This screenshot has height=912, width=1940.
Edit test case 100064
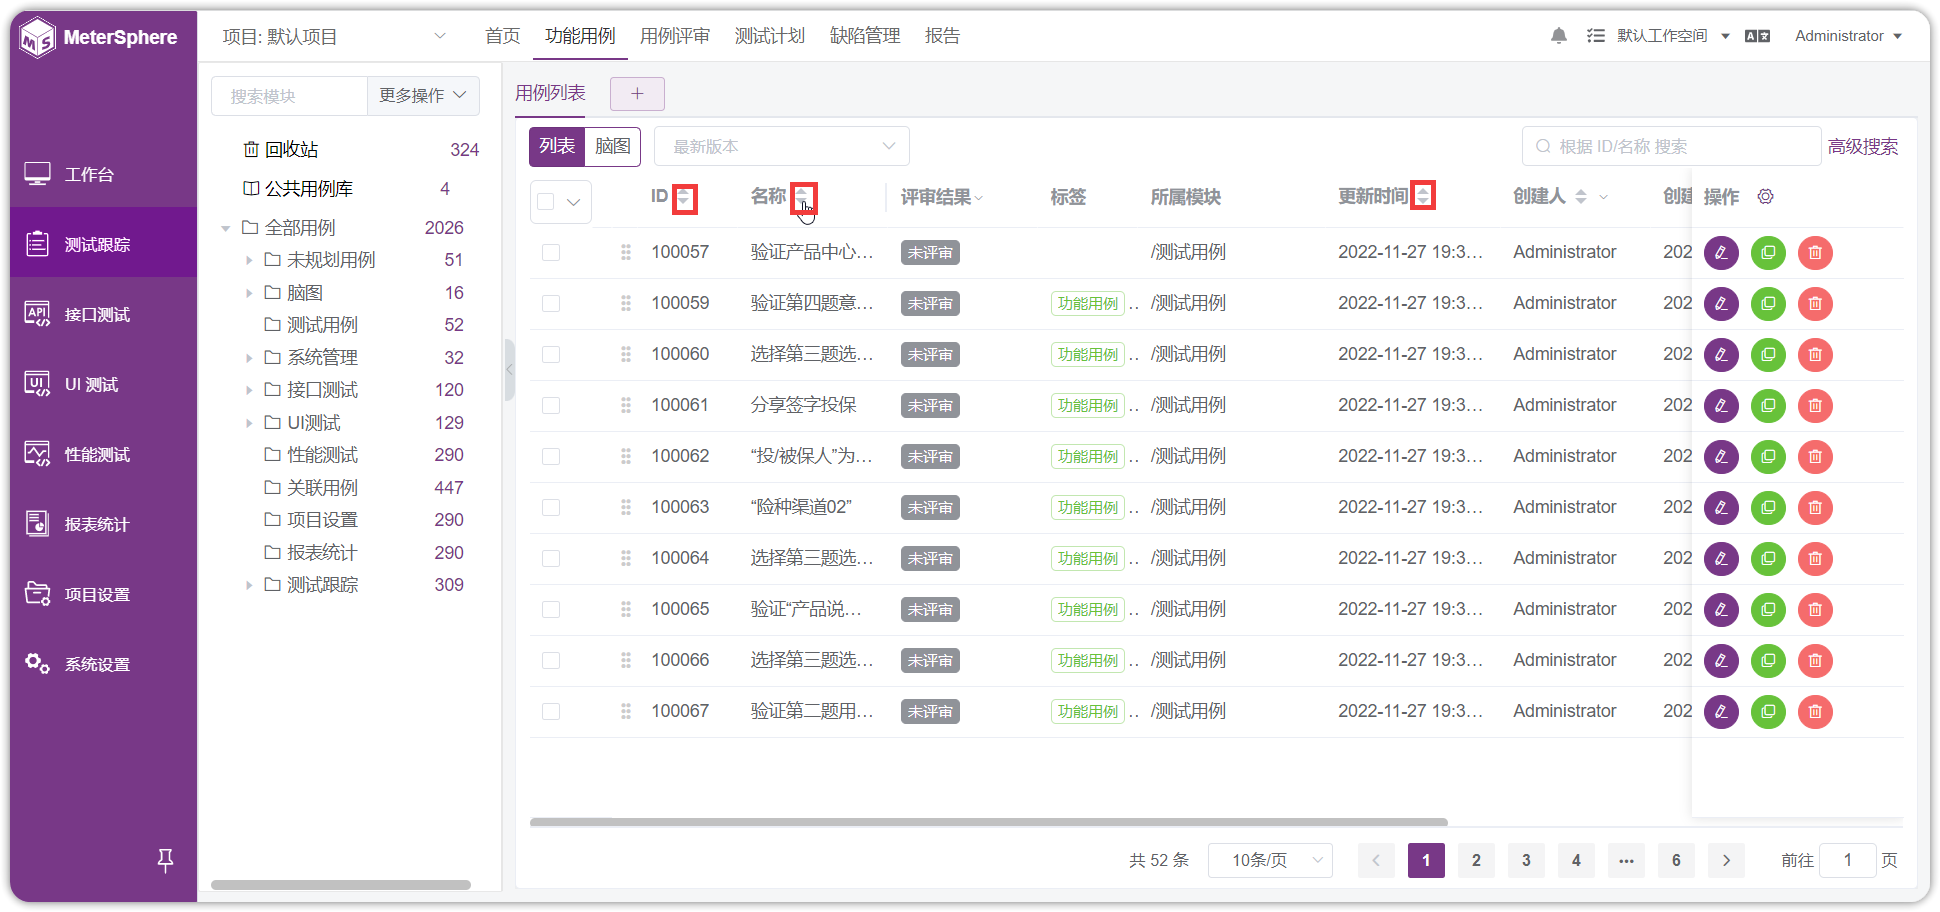click(1721, 559)
